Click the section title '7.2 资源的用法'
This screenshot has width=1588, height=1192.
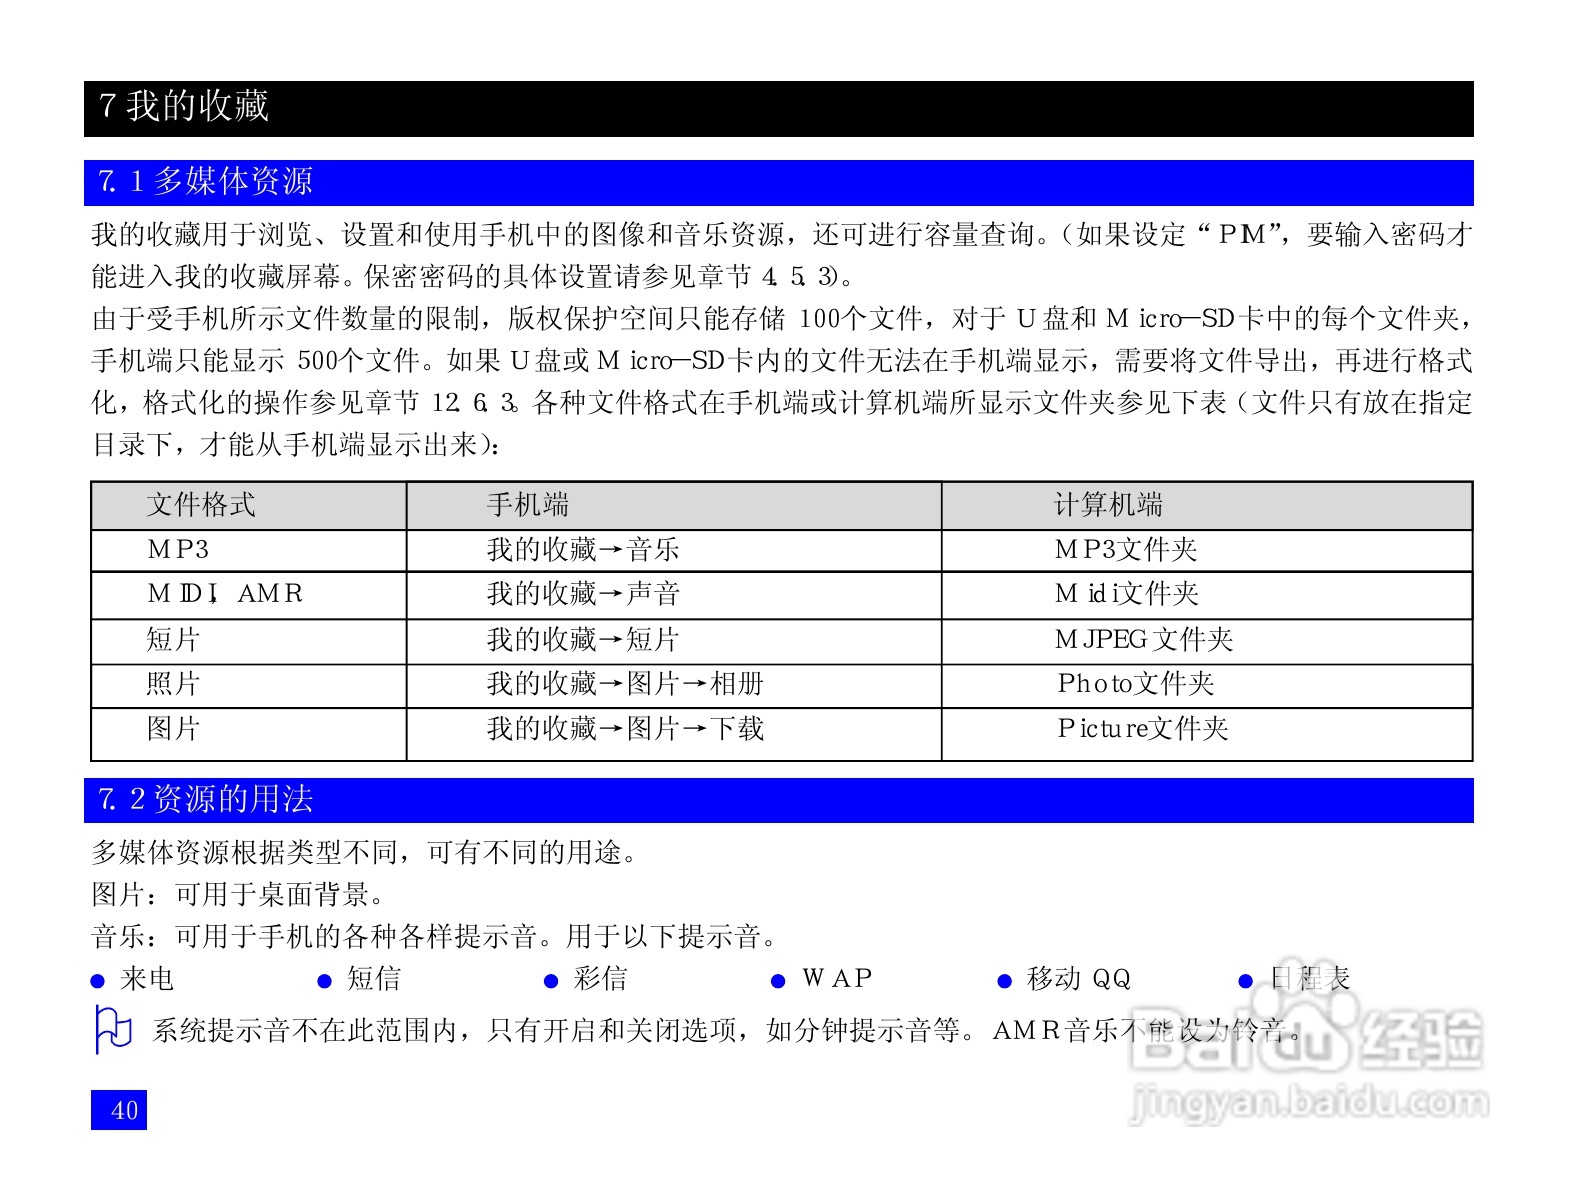coord(205,799)
